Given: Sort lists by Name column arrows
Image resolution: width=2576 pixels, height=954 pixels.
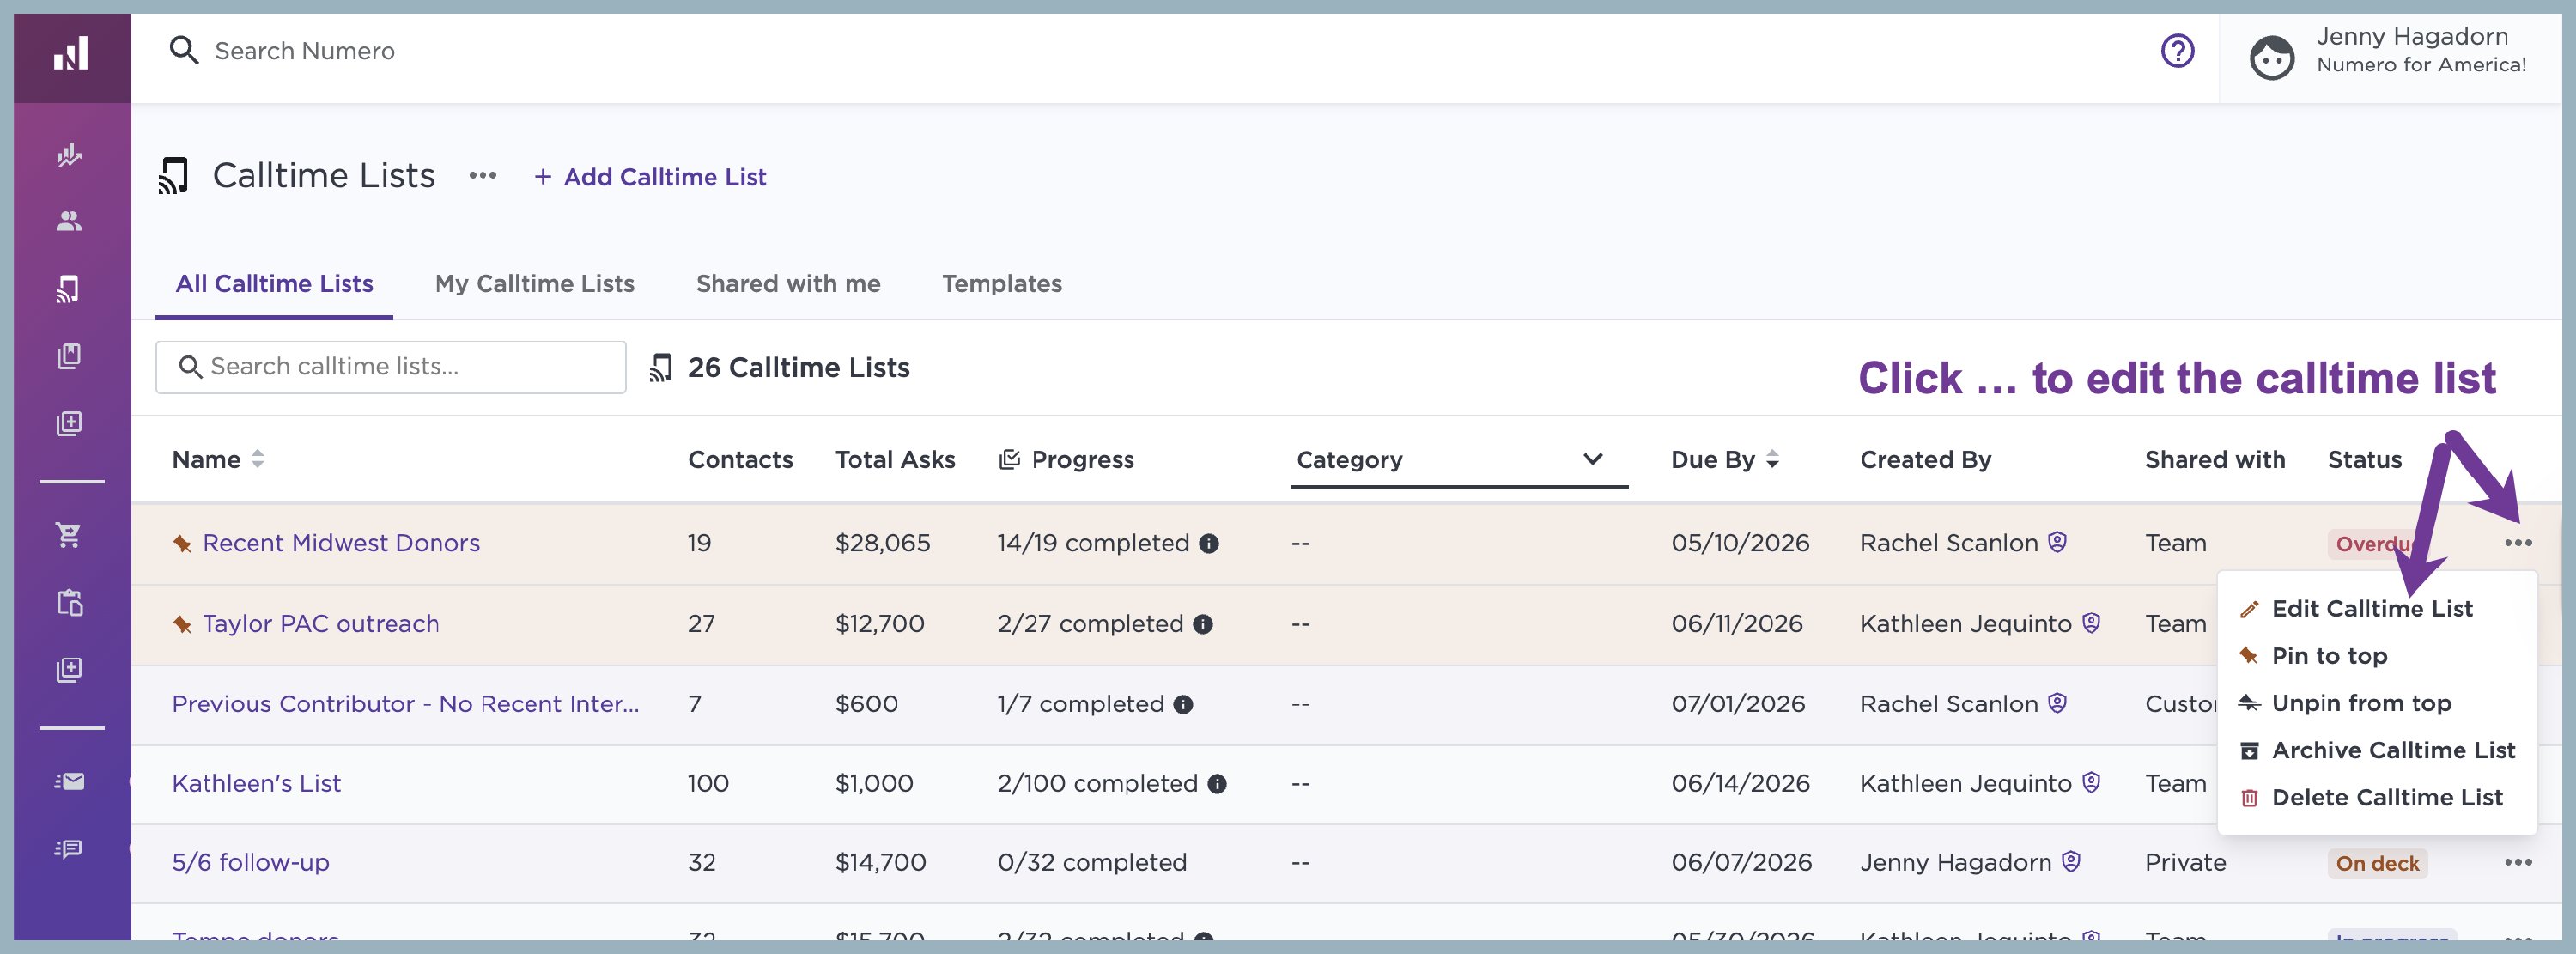Looking at the screenshot, I should pyautogui.click(x=258, y=459).
